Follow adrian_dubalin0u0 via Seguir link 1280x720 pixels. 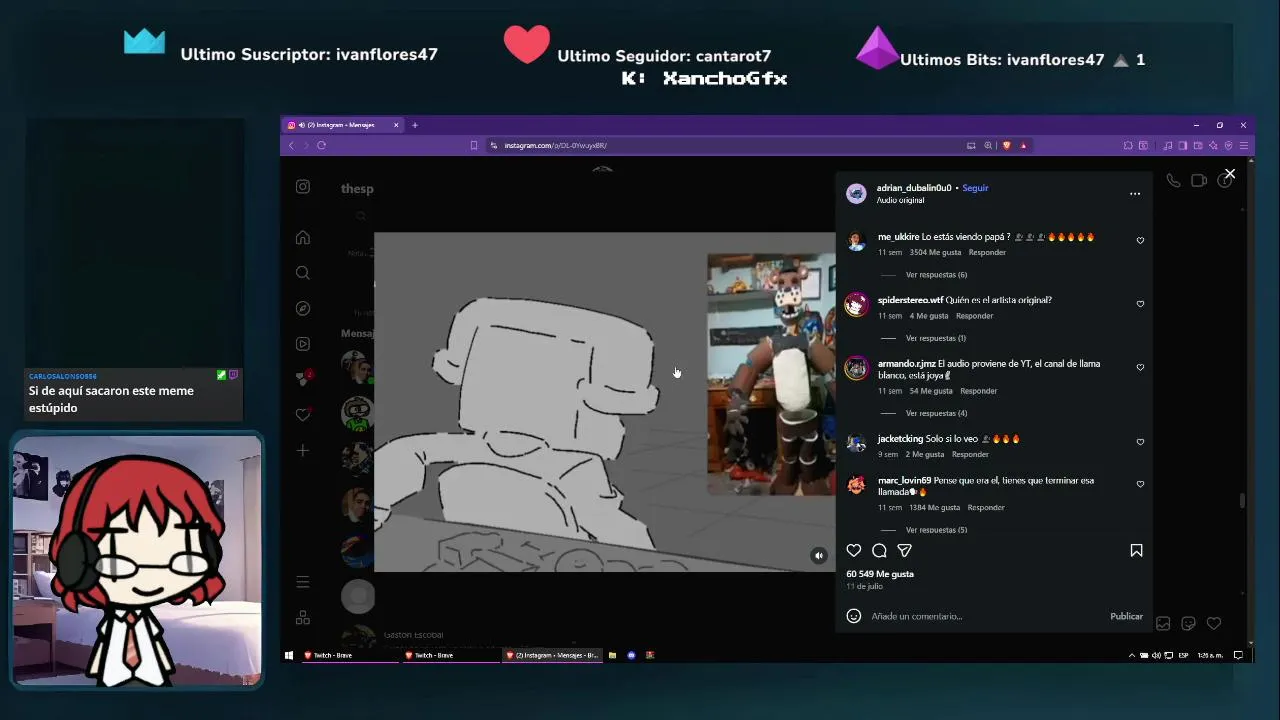975,188
